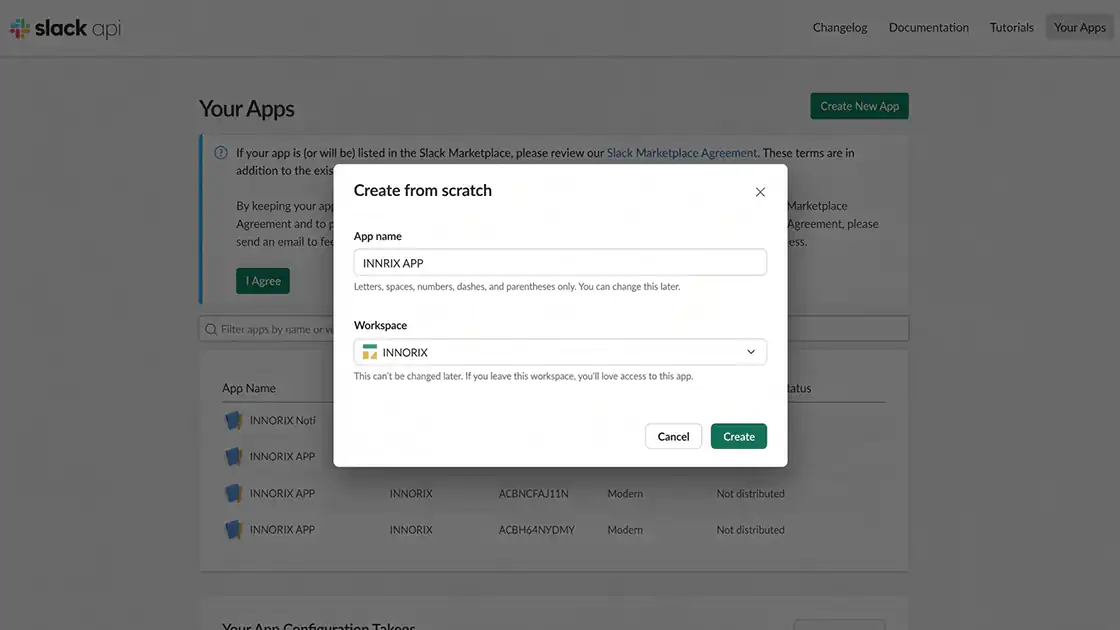The width and height of the screenshot is (1120, 630).
Task: Click app icon in ACBNCFAJ11N row
Action: point(234,493)
